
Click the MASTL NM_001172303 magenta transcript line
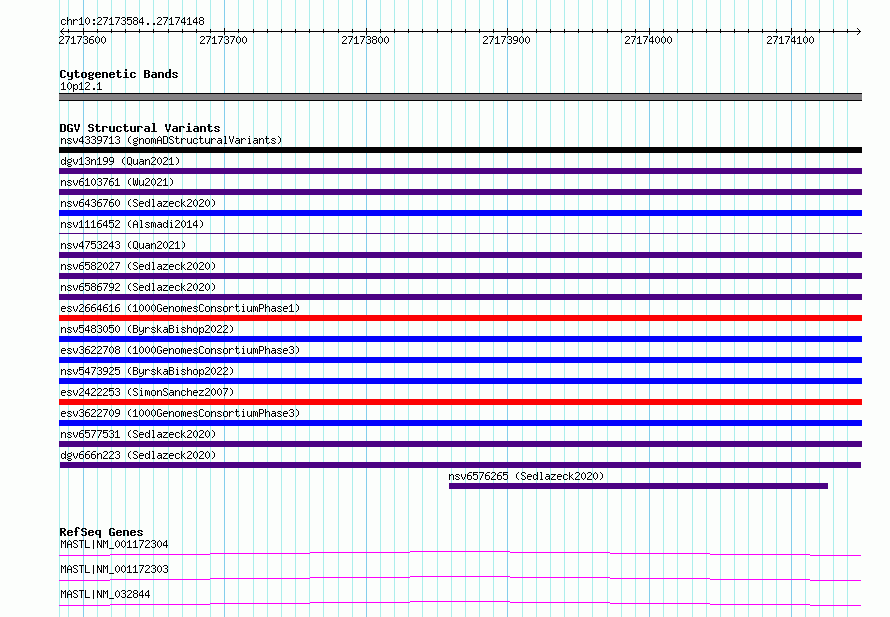tap(460, 578)
